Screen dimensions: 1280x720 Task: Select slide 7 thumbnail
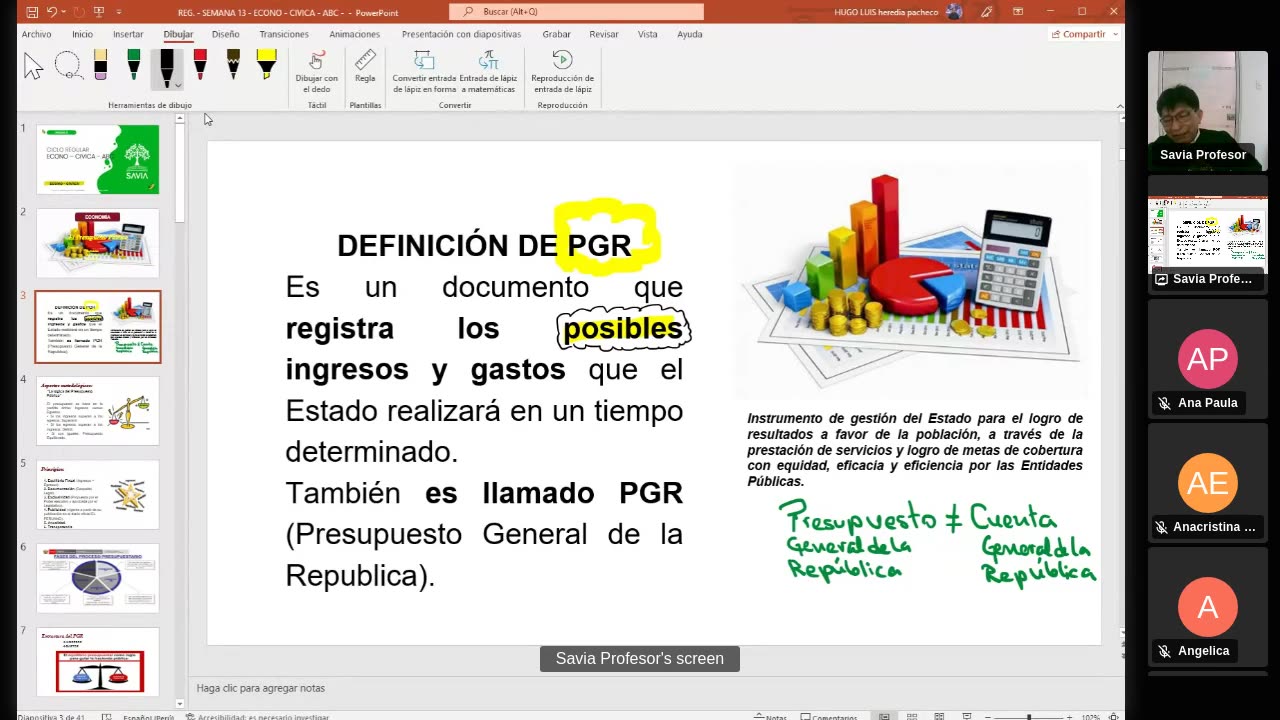(x=98, y=661)
